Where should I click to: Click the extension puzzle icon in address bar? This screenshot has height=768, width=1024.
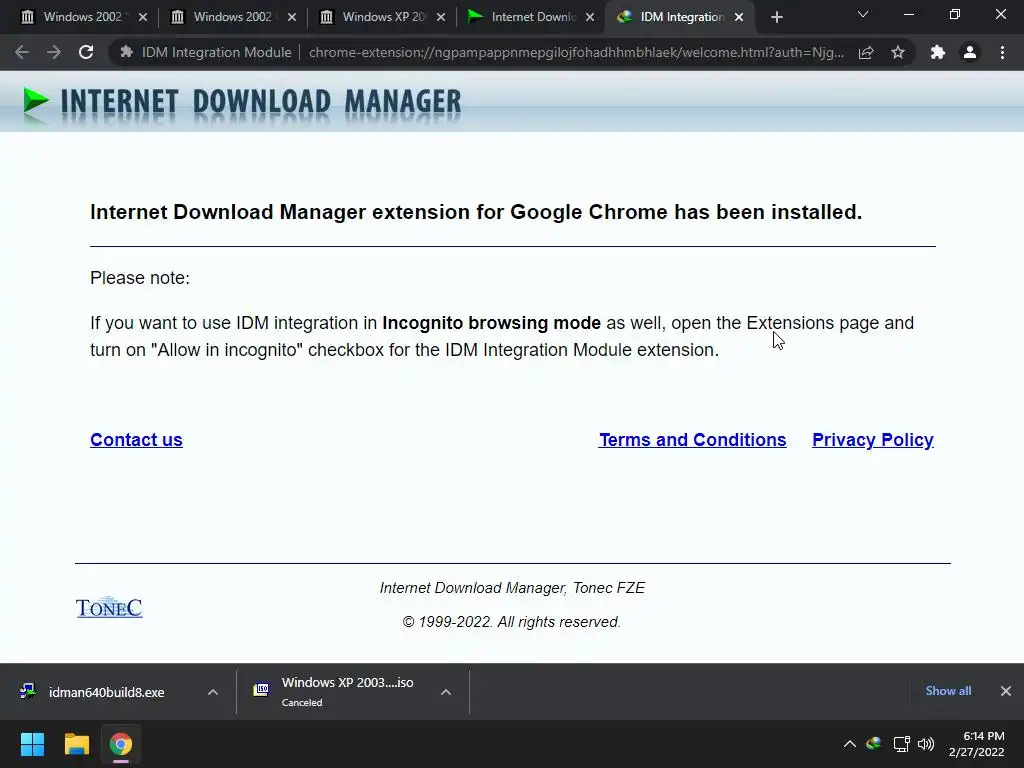coord(127,52)
